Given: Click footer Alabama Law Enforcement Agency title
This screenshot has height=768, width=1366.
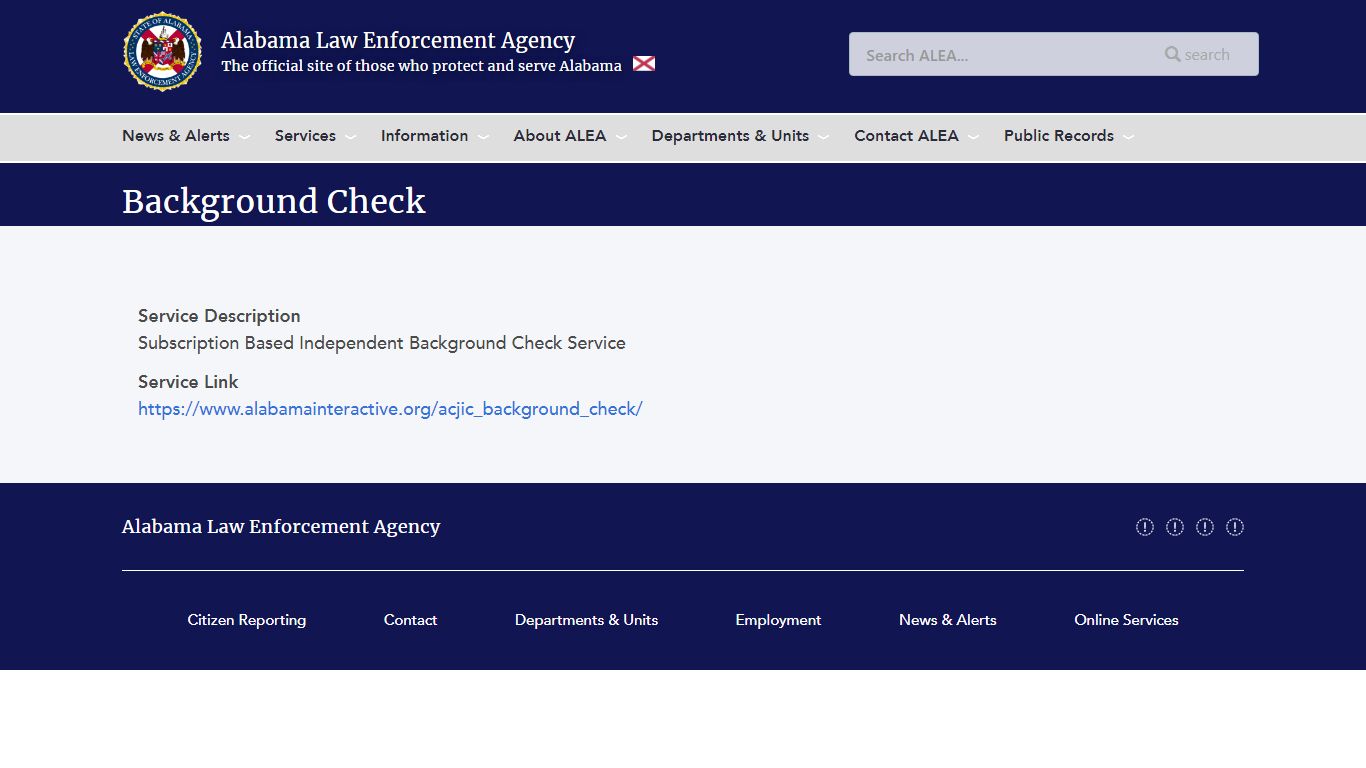Looking at the screenshot, I should pyautogui.click(x=281, y=527).
